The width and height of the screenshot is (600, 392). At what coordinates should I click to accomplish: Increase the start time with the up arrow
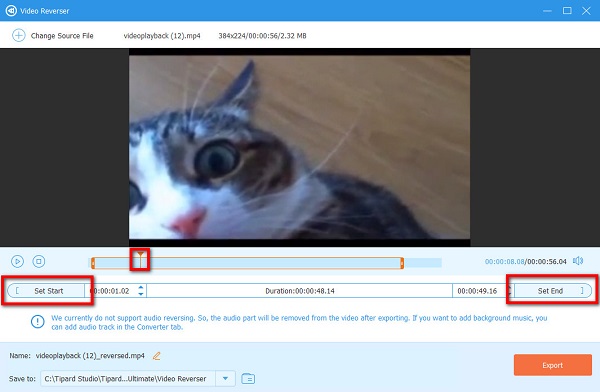coord(141,287)
